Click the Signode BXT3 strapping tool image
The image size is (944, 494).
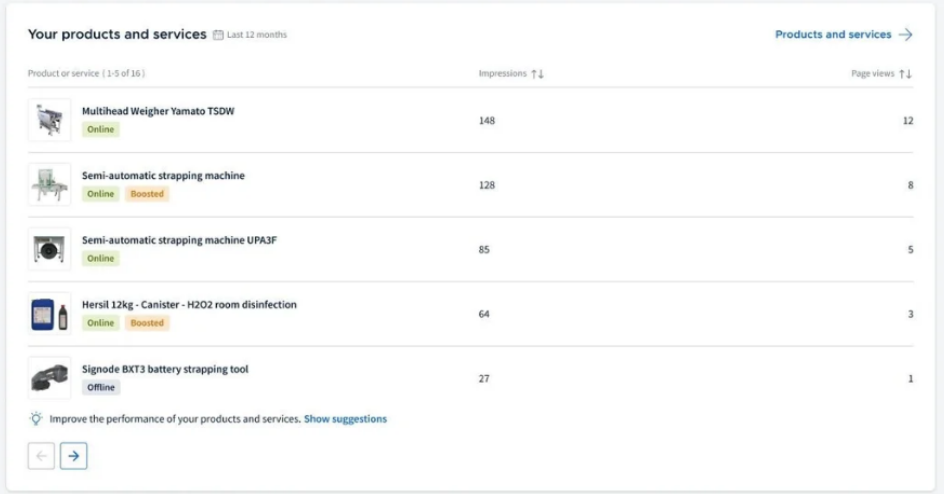(x=49, y=378)
